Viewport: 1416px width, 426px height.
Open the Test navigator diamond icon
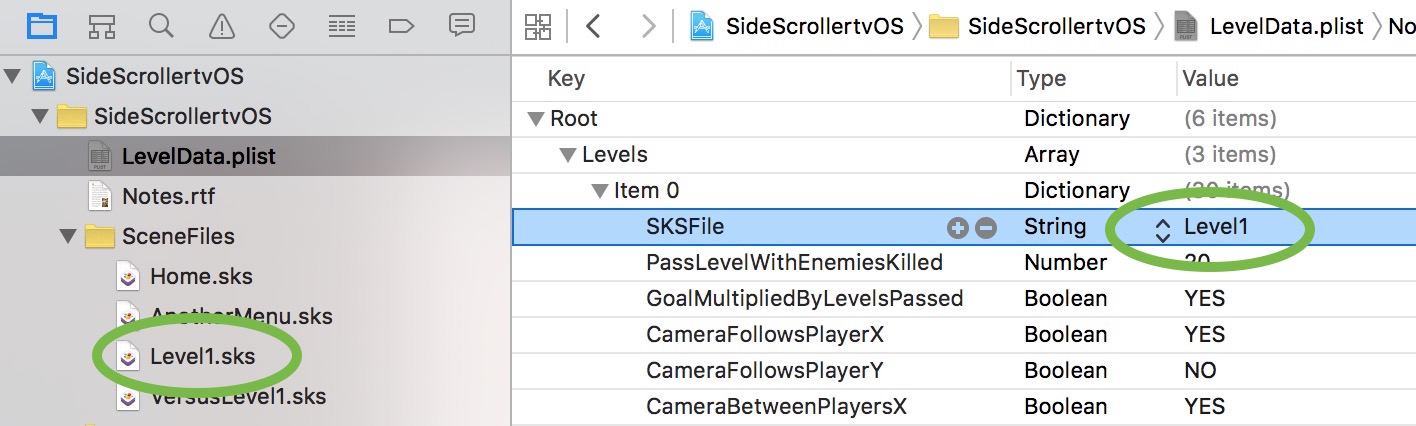[x=281, y=26]
